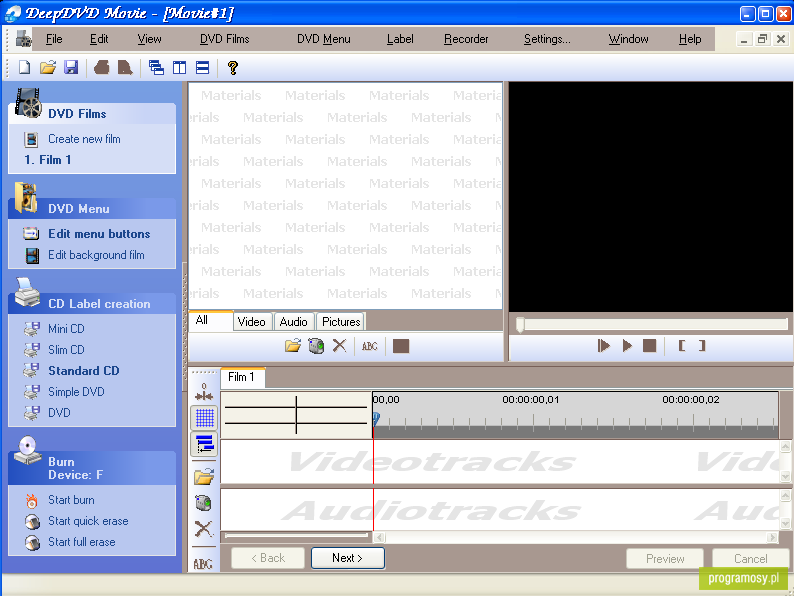Select 1. Film 1 in DVD Films list
Viewport: 794px width, 596px height.
pos(48,160)
